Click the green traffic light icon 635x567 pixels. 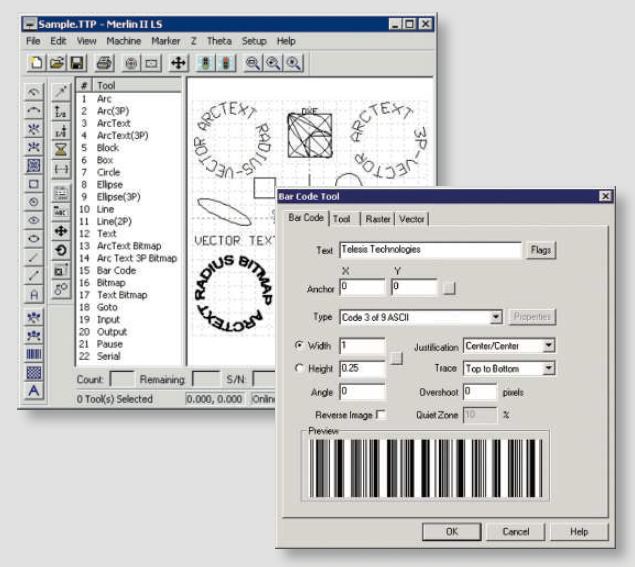coord(206,63)
